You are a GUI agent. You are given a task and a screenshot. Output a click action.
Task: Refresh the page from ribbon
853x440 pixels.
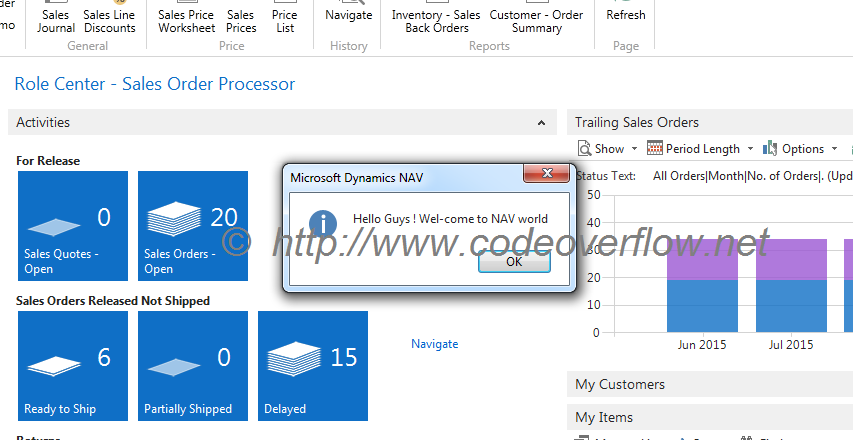point(626,12)
